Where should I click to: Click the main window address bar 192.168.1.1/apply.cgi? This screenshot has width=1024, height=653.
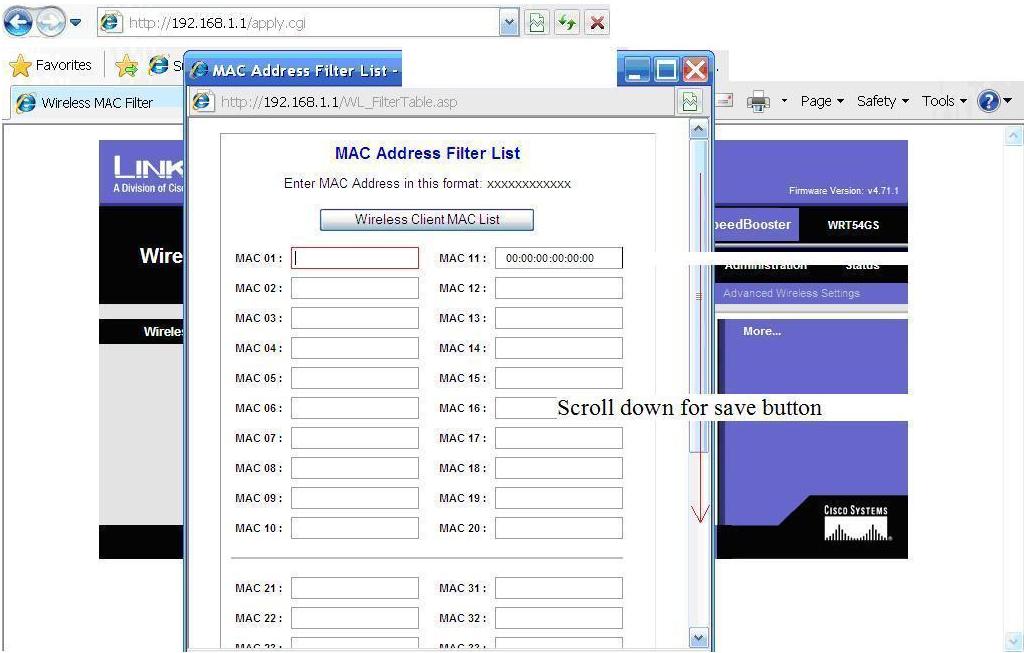(300, 24)
